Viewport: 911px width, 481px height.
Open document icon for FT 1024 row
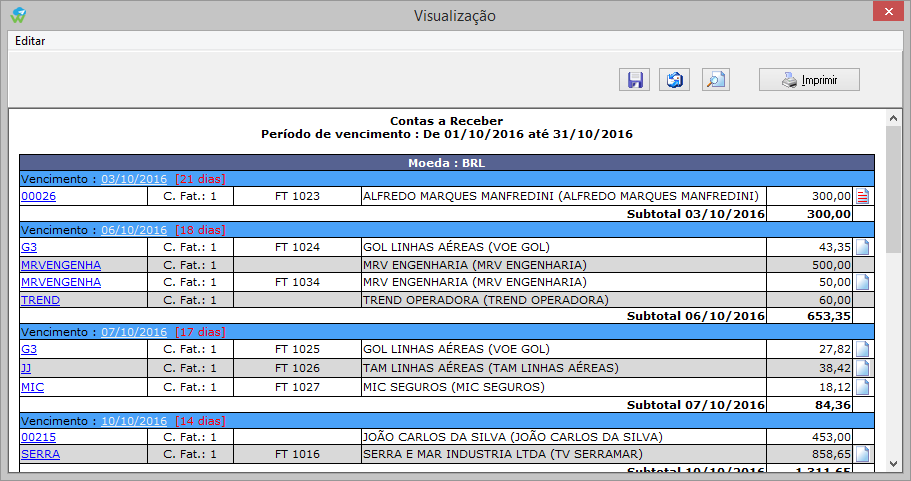pyautogui.click(x=863, y=247)
